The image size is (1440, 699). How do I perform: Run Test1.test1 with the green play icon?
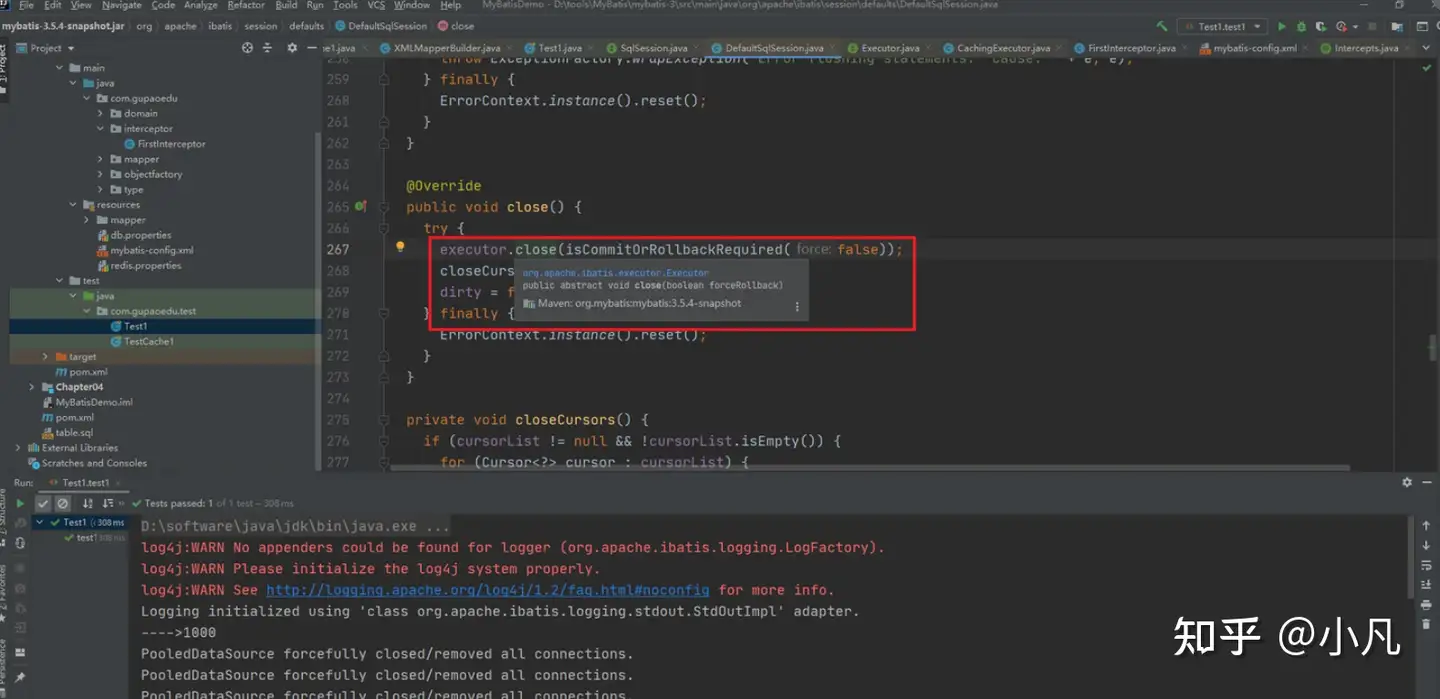1282,27
